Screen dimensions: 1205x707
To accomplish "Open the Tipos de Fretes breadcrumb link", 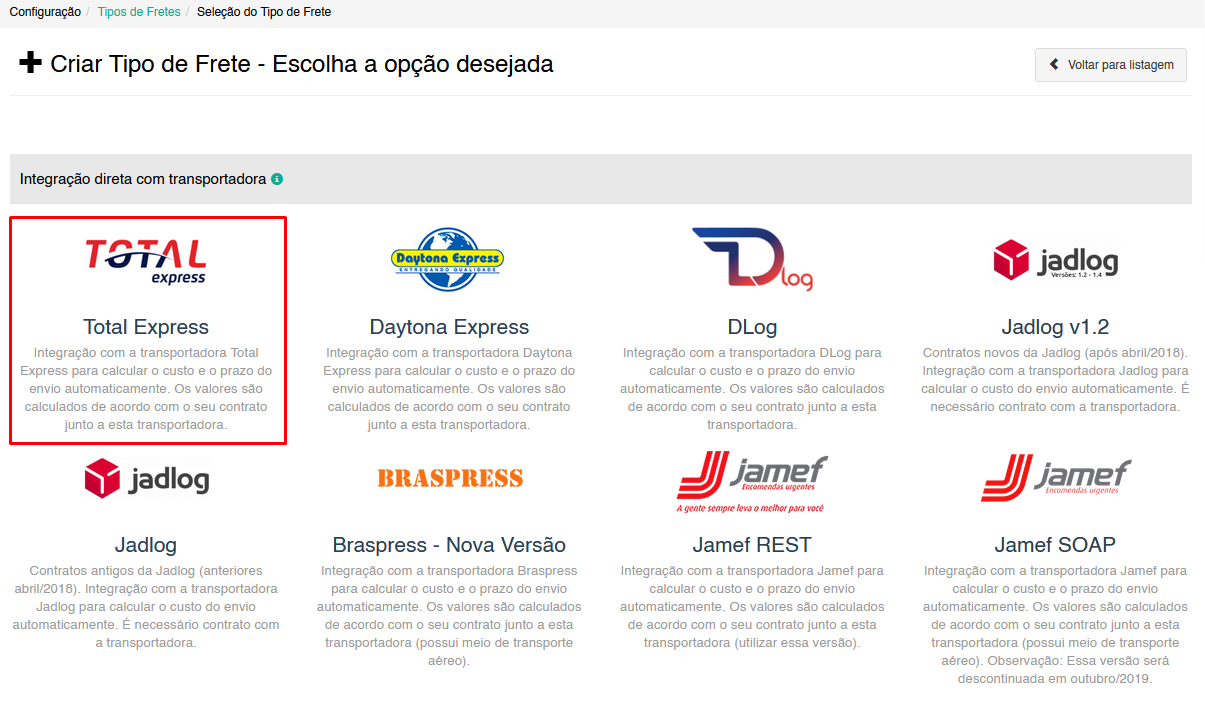I will point(139,12).
